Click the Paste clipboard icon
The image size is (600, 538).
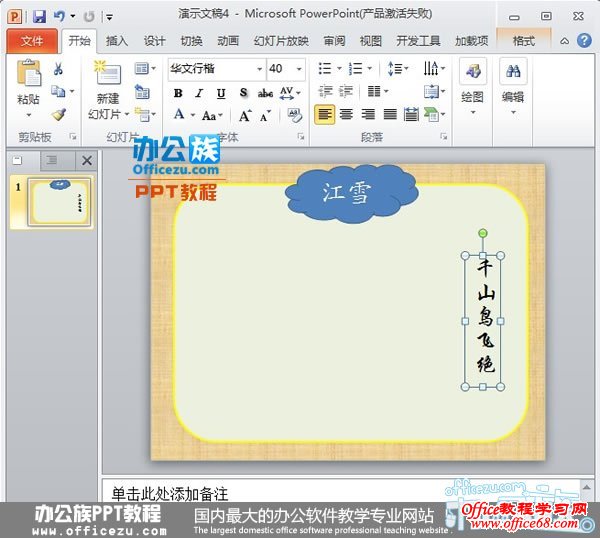tap(29, 76)
